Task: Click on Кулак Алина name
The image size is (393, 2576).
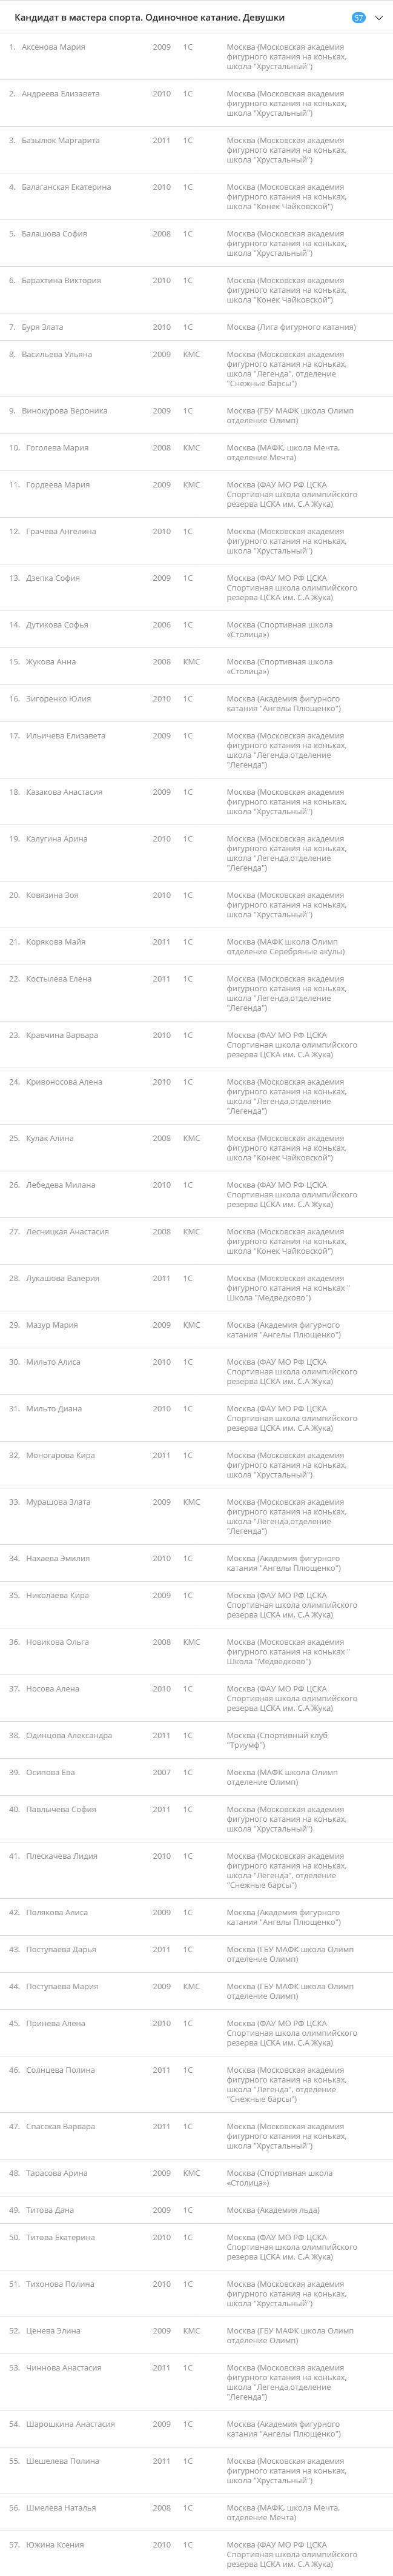Action: click(x=49, y=1138)
